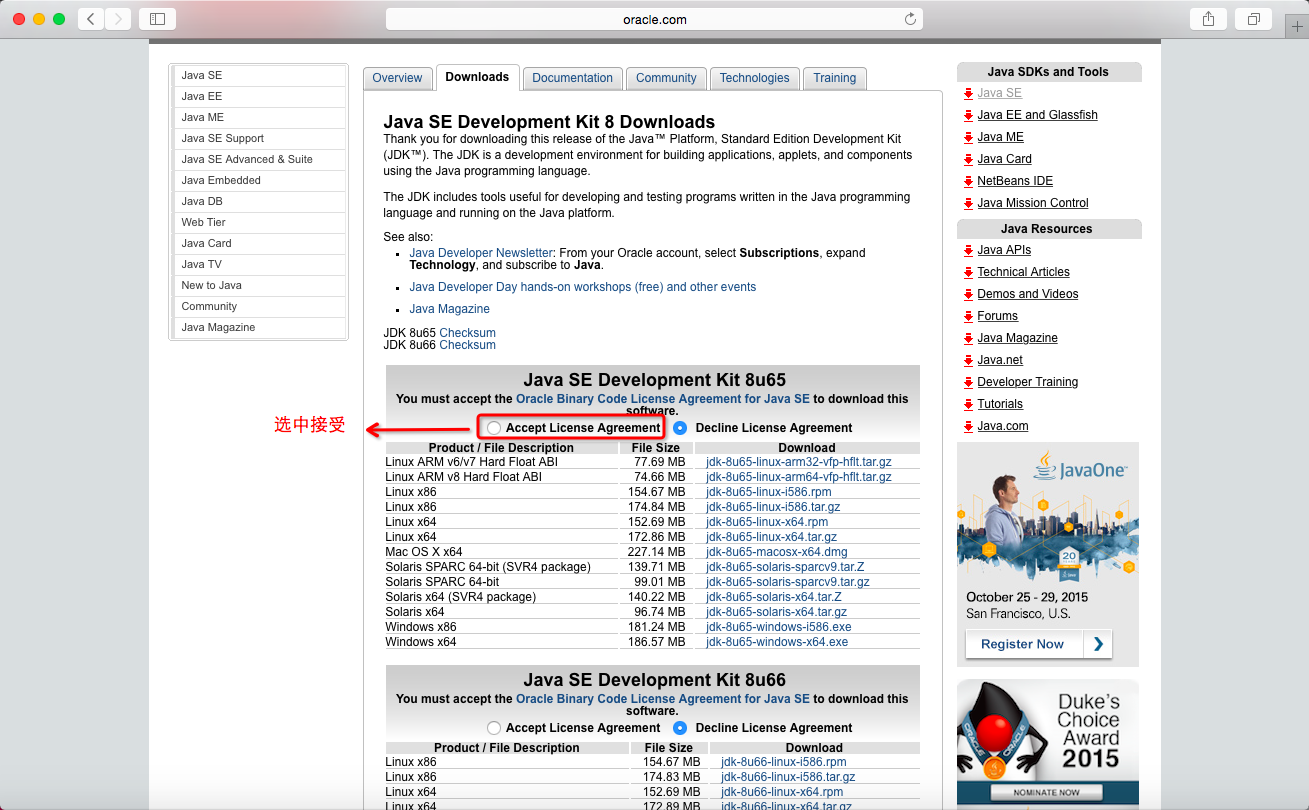Open the Documentation tab
Screen dimensions: 1309x810
click(572, 78)
